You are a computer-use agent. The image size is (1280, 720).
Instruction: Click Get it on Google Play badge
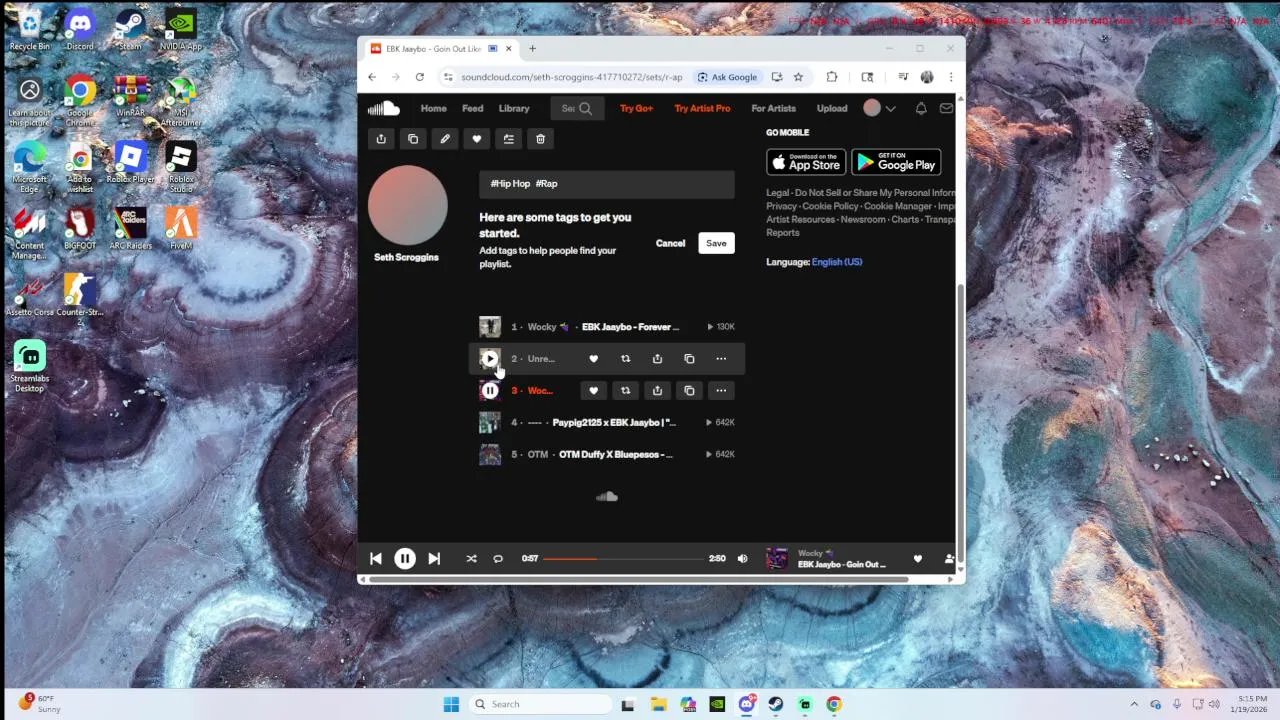(x=896, y=162)
